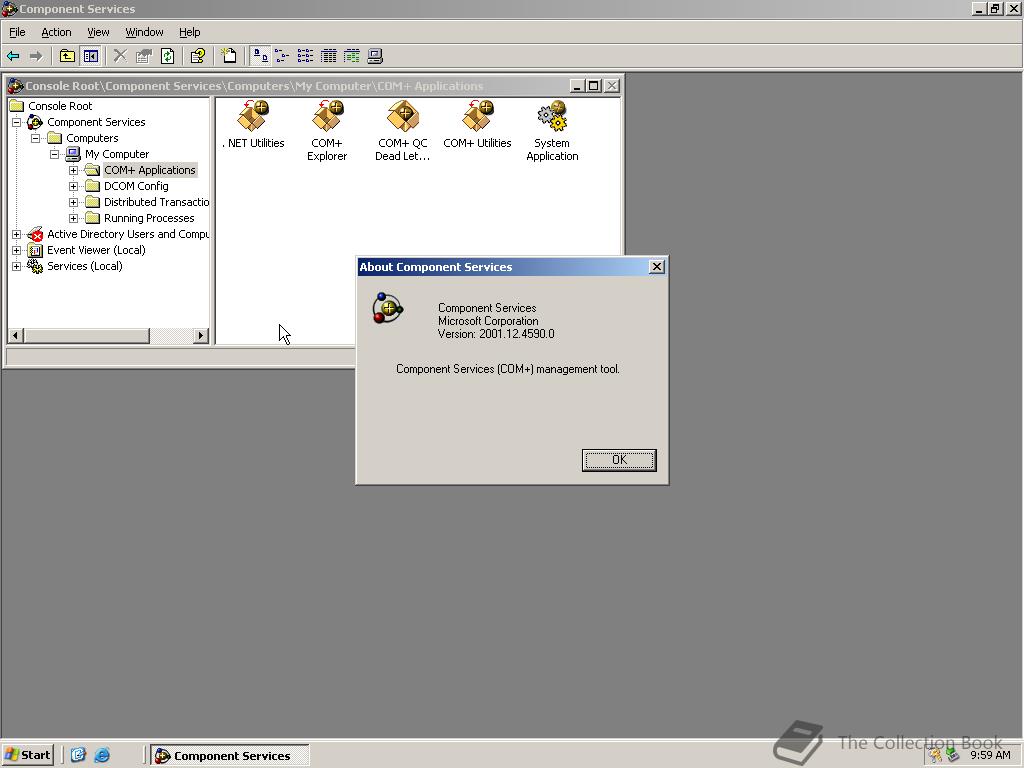1024x768 pixels.
Task: Click OK in About Component Services
Action: click(619, 460)
